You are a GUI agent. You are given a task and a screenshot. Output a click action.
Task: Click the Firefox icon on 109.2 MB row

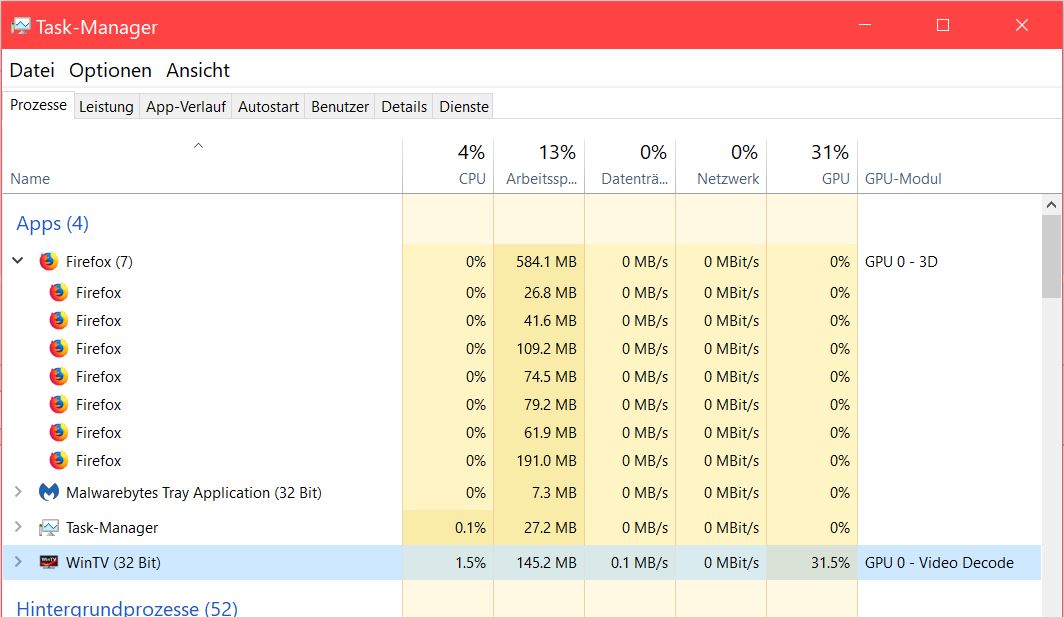click(59, 349)
